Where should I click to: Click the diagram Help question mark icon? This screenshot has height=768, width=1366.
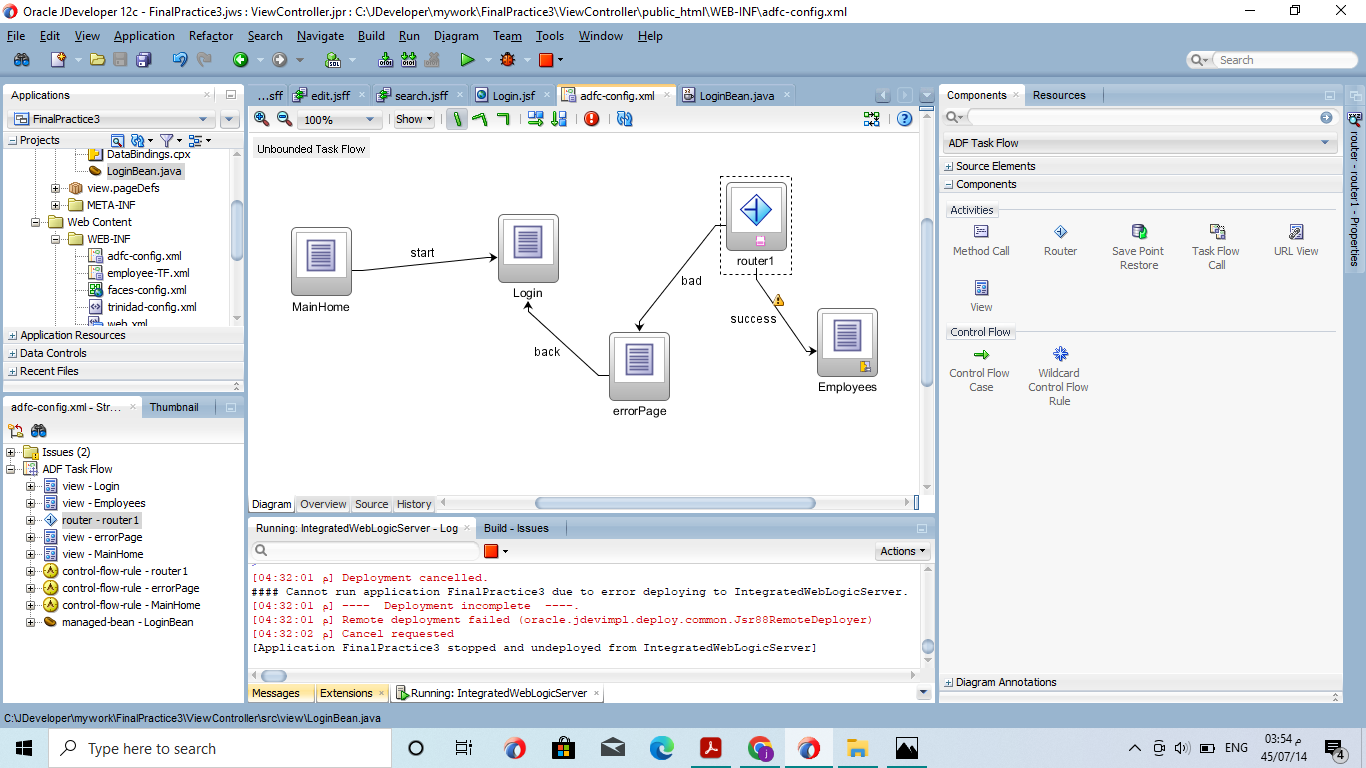point(905,119)
